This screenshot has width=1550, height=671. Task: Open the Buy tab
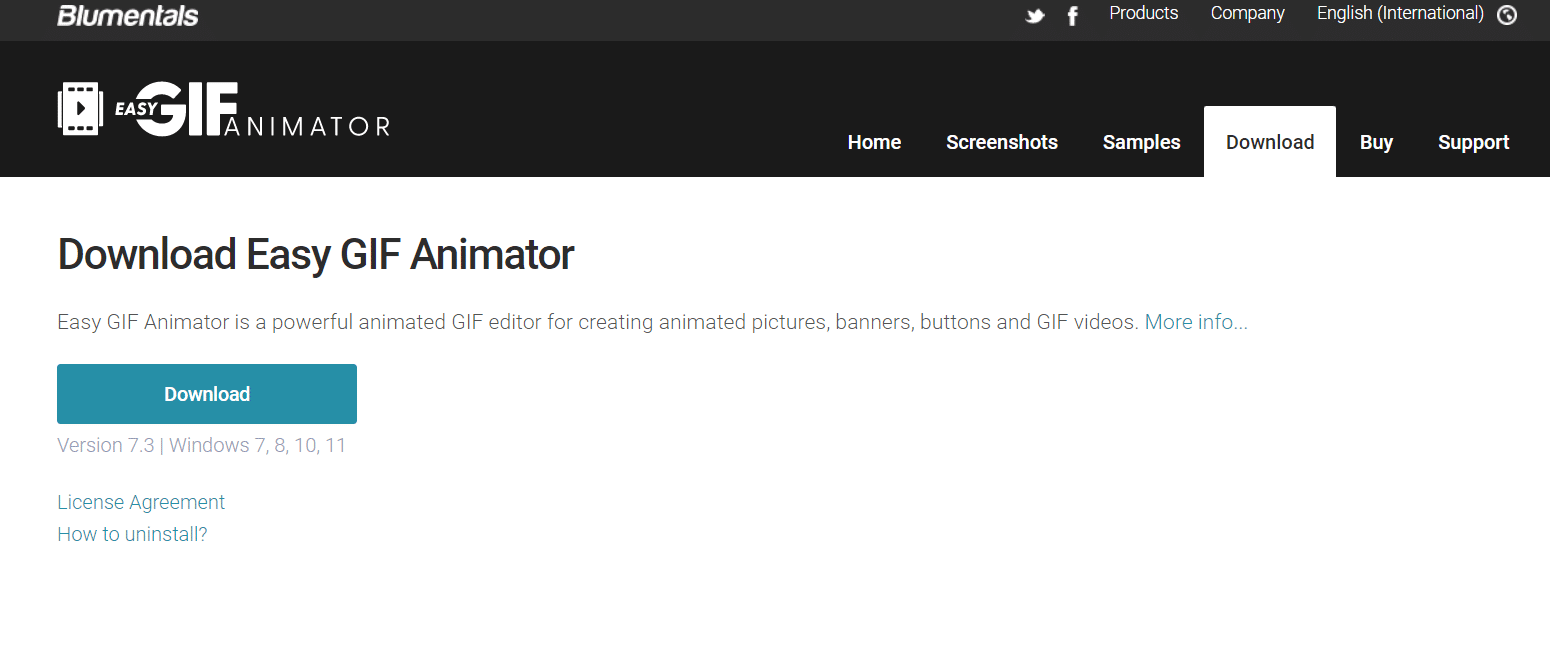pyautogui.click(x=1376, y=142)
